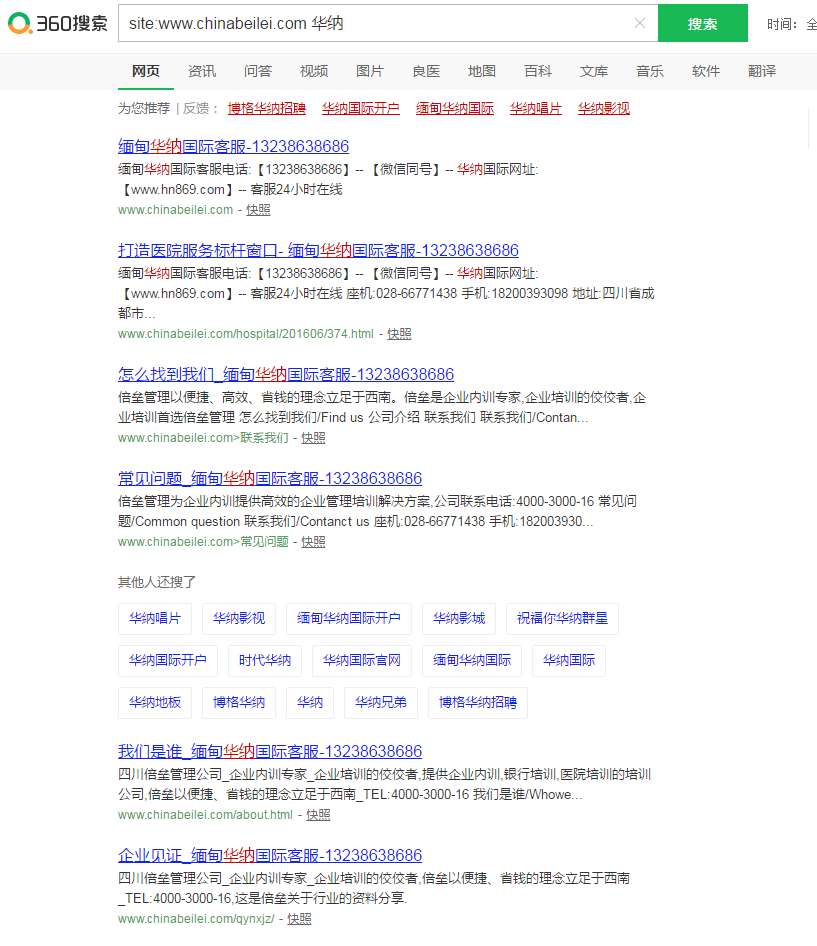Click related search chip 博格华纳
The width and height of the screenshot is (817, 946).
click(x=239, y=703)
